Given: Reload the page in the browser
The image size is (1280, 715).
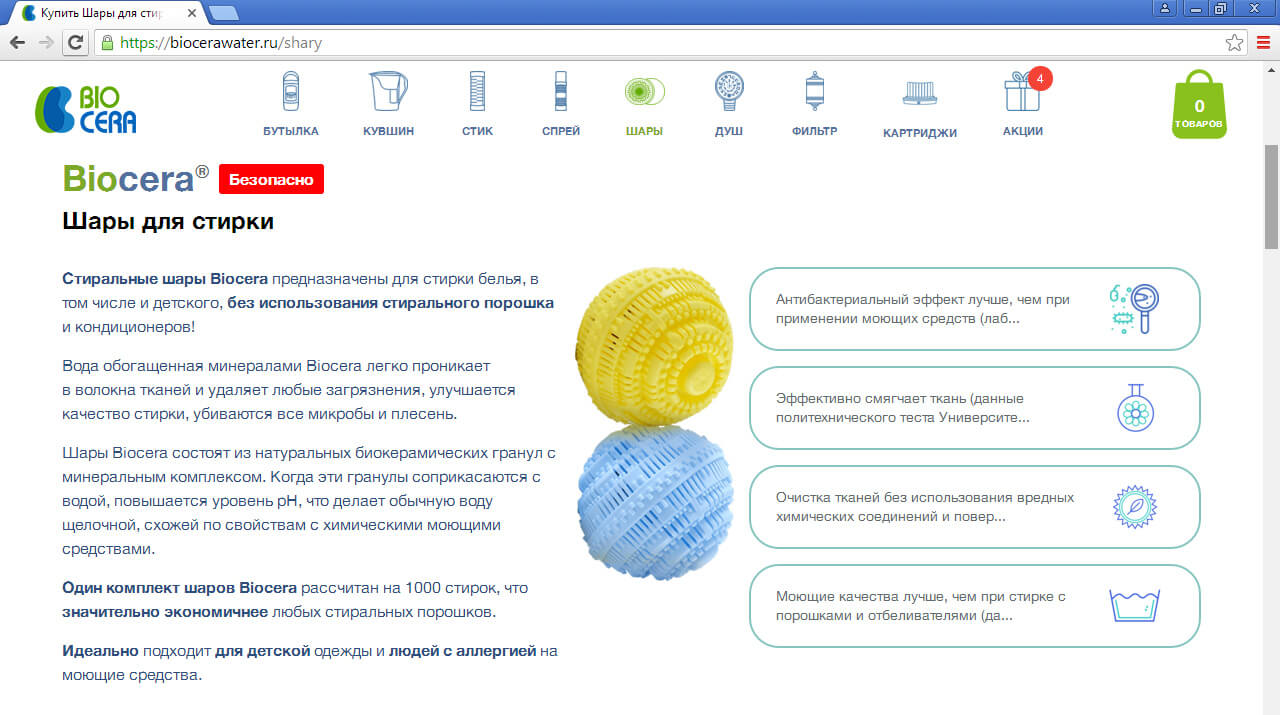Looking at the screenshot, I should click(75, 43).
